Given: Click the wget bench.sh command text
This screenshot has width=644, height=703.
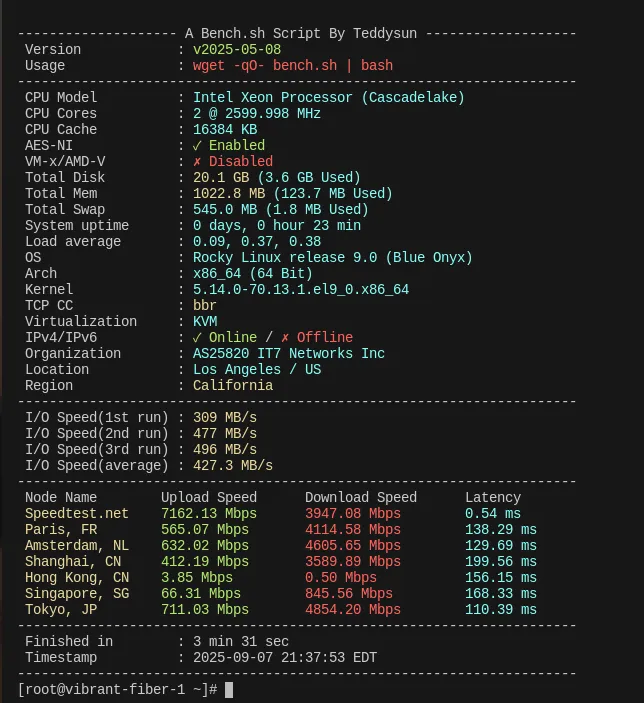Looking at the screenshot, I should 292,65.
